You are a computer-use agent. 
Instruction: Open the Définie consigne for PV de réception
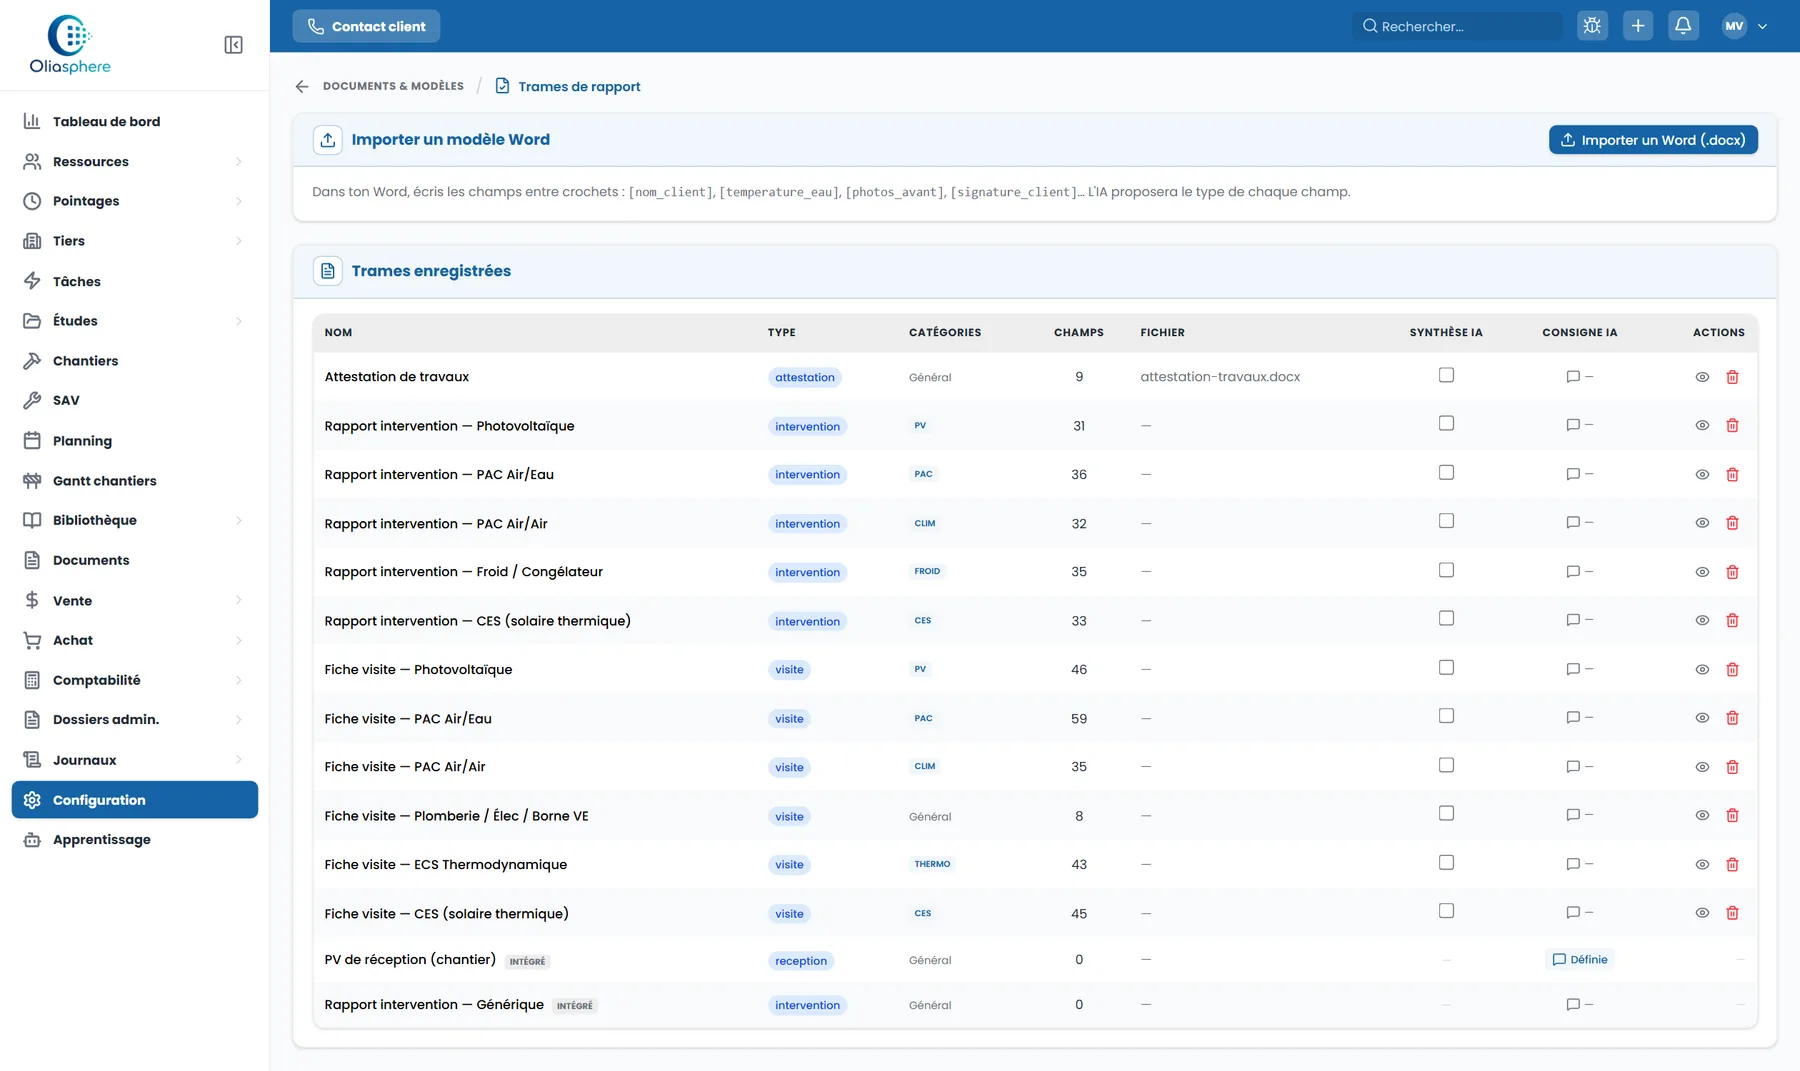pyautogui.click(x=1580, y=960)
